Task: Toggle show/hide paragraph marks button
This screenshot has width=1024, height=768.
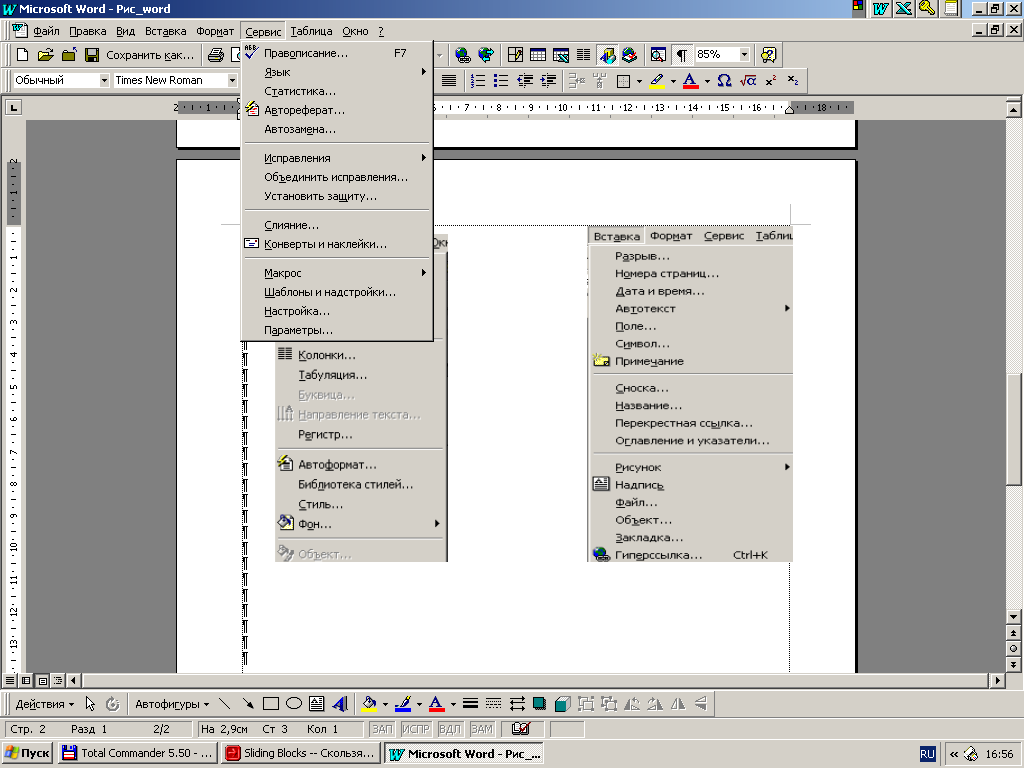Action: [x=681, y=55]
